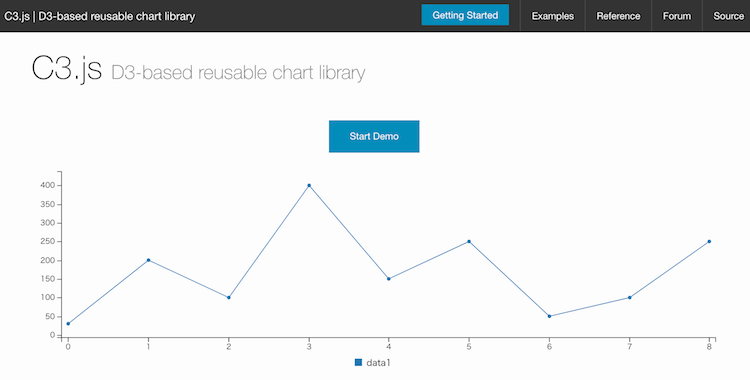
Task: Click the 200 y-axis tick label
Action: 48,260
